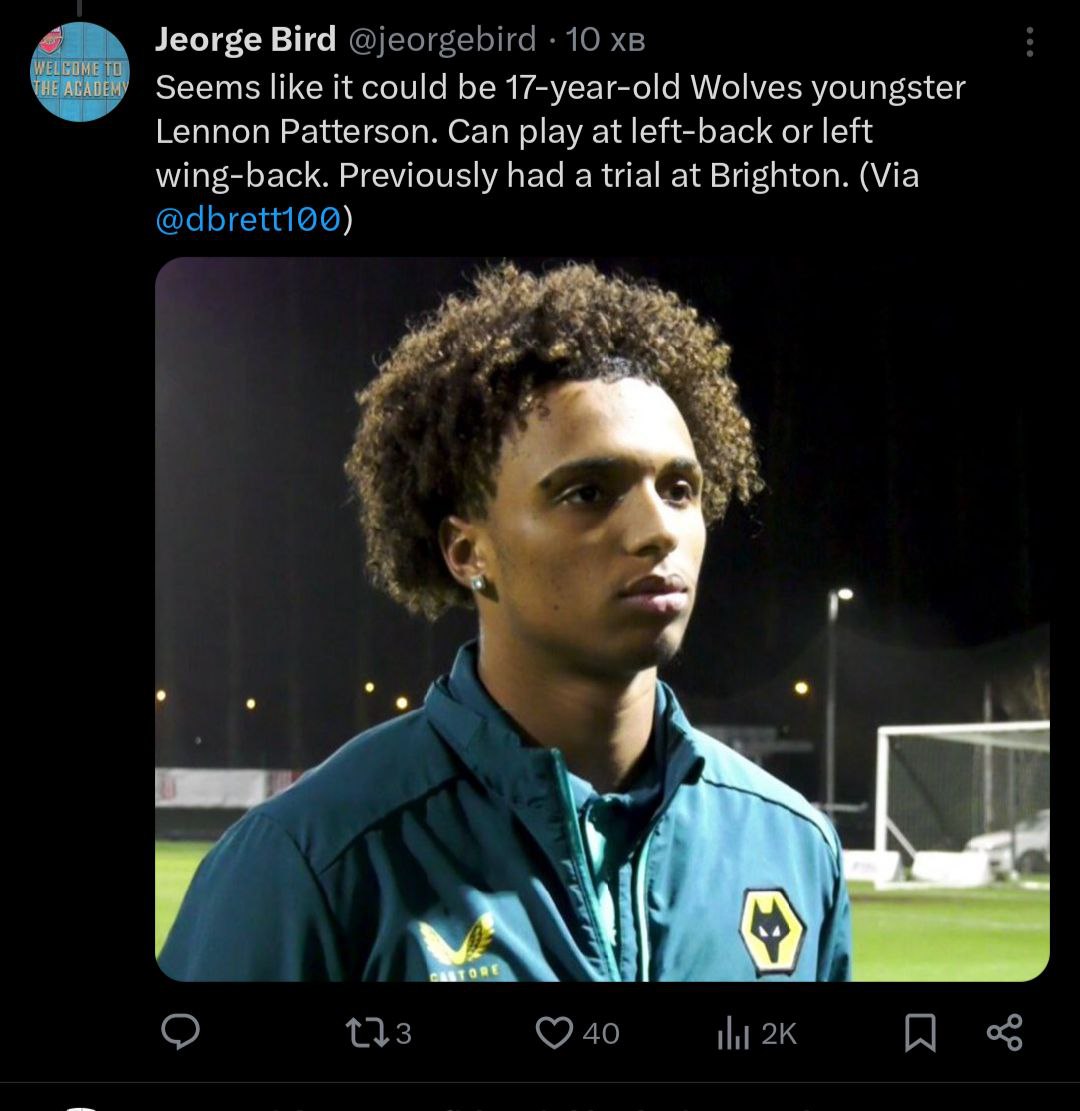Like the tweet with the heart icon

pyautogui.click(x=553, y=1032)
